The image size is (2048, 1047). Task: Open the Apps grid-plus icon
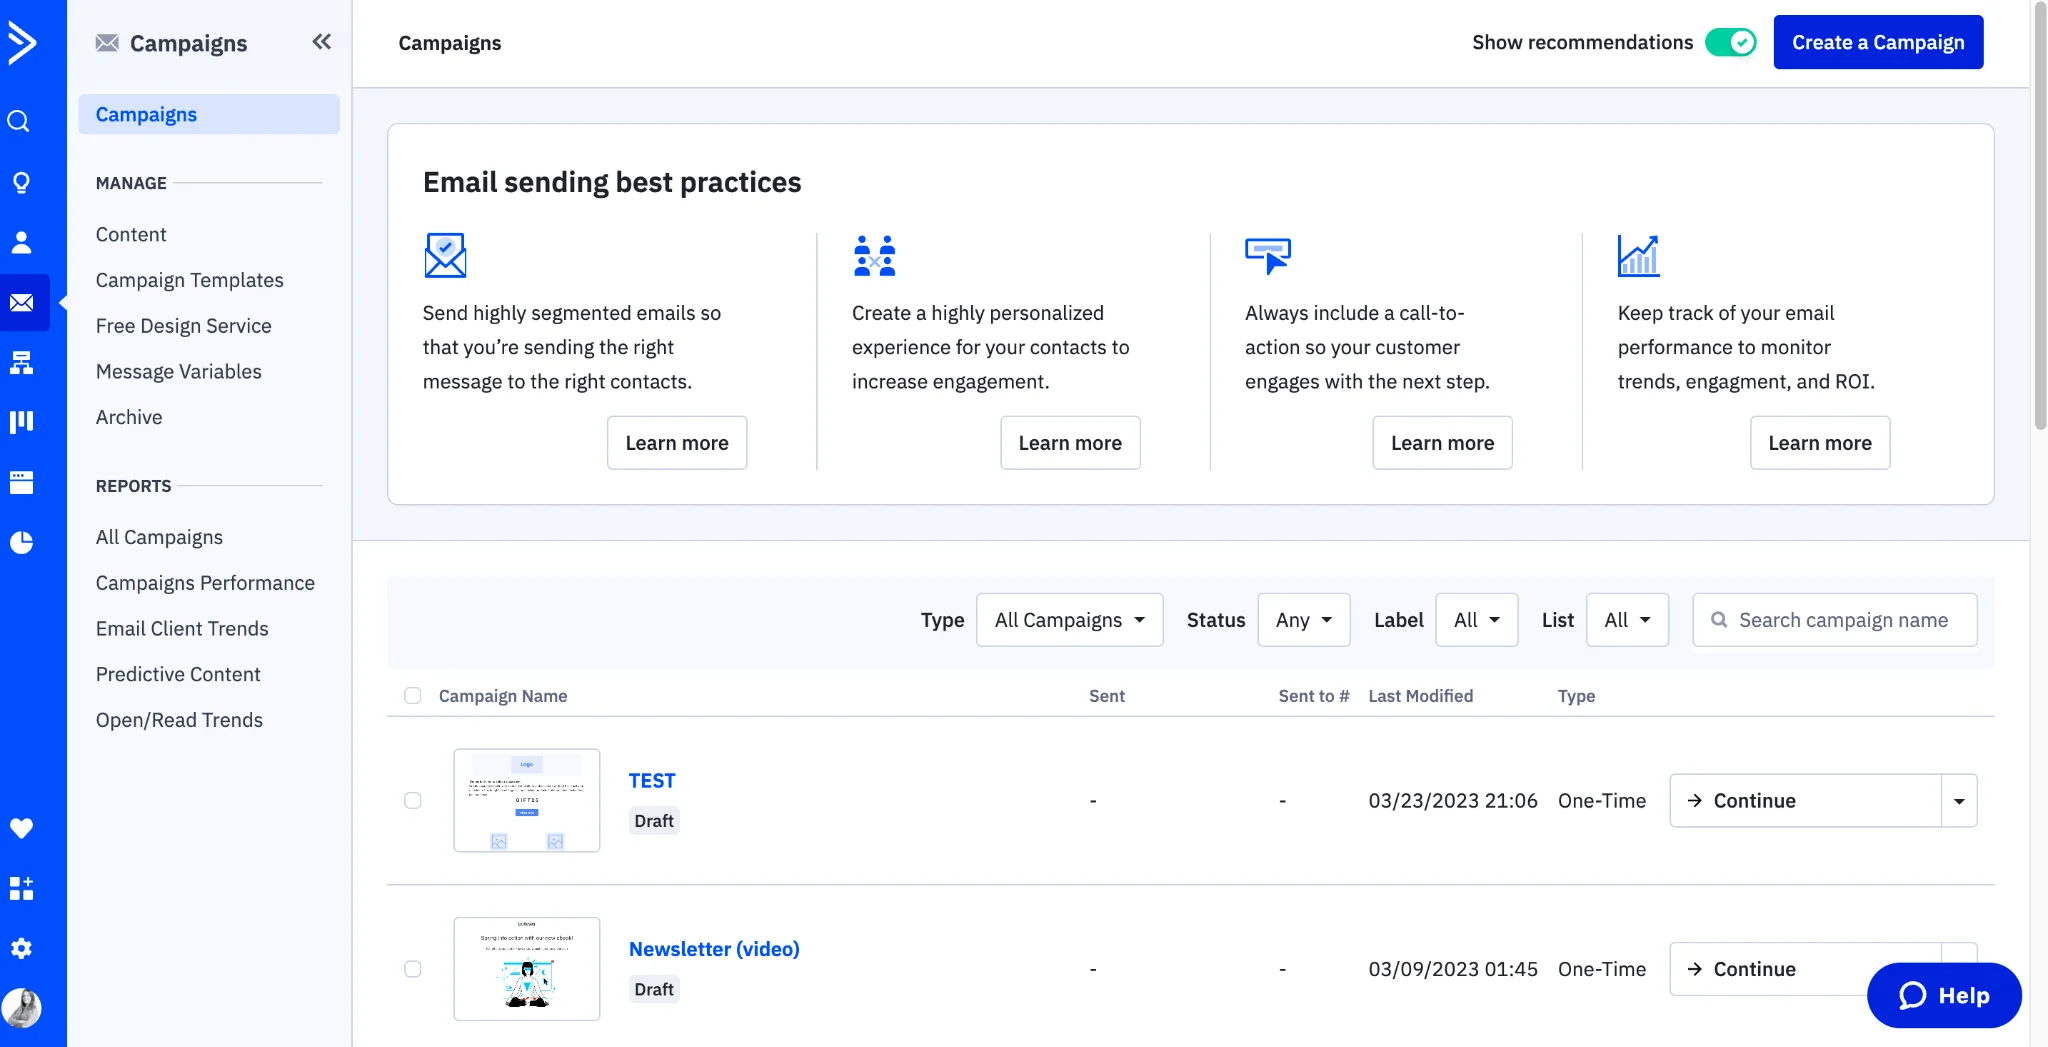point(21,888)
